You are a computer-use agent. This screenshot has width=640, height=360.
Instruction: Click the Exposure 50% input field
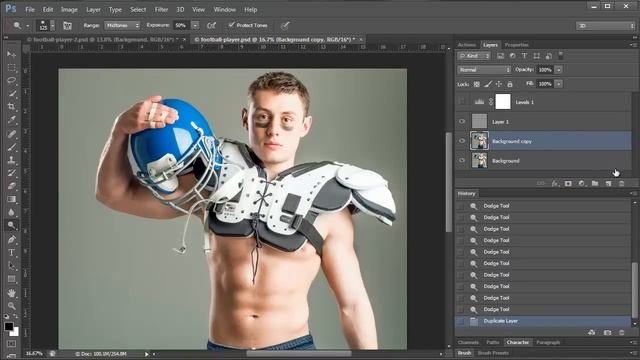coord(181,25)
